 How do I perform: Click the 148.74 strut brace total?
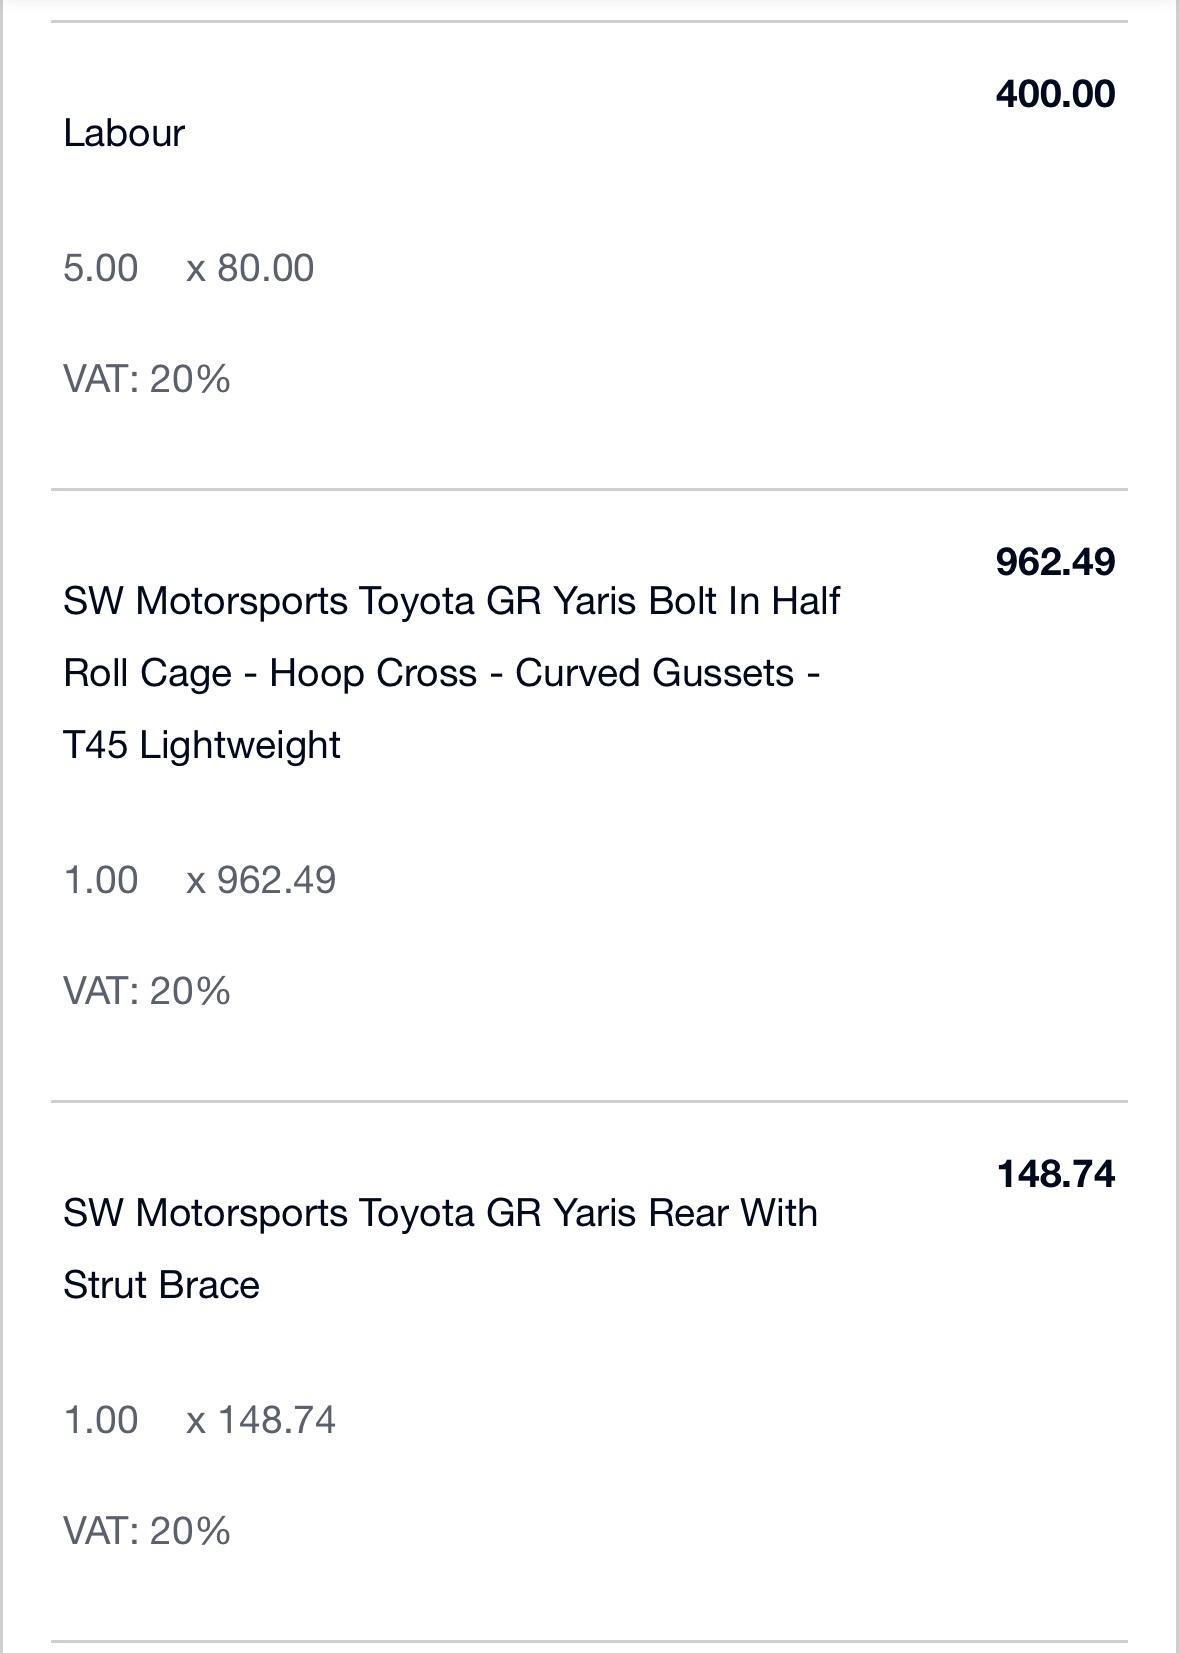coord(1055,1174)
